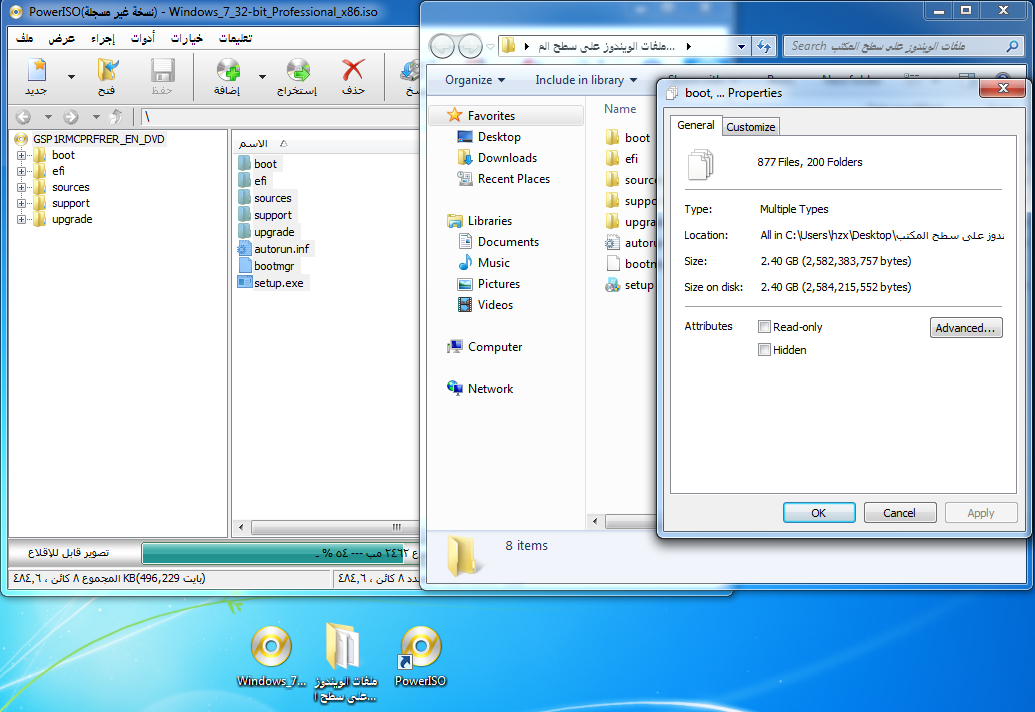Click the refresh button beside the Explorer address bar
1035x712 pixels.
[x=764, y=46]
